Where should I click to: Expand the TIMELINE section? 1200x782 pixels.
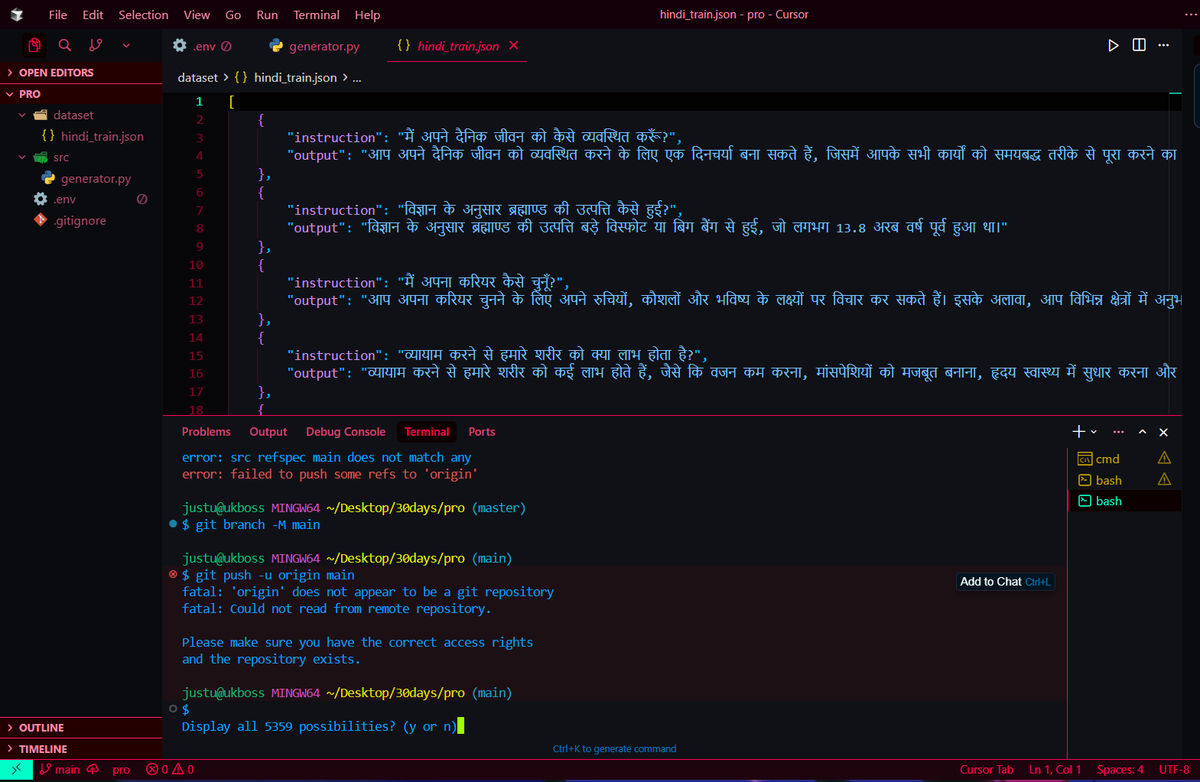point(81,749)
